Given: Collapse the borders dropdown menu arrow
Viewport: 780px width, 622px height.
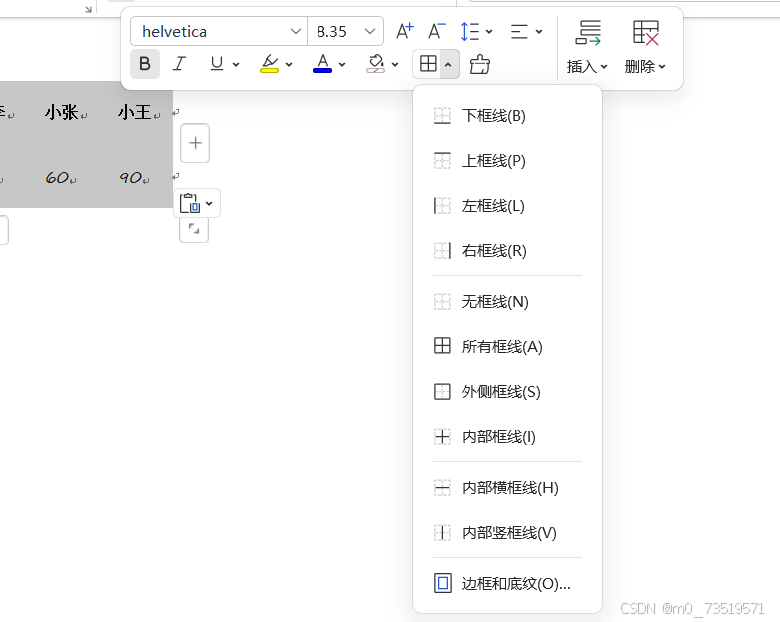Looking at the screenshot, I should click(x=449, y=64).
